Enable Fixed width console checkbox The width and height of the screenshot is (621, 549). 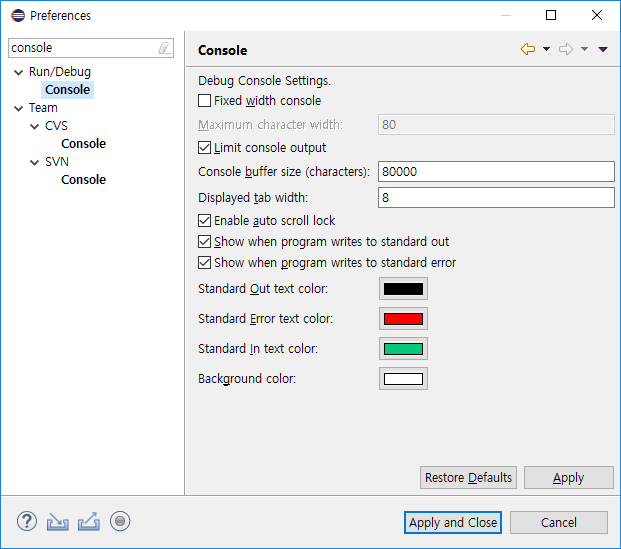click(x=204, y=101)
